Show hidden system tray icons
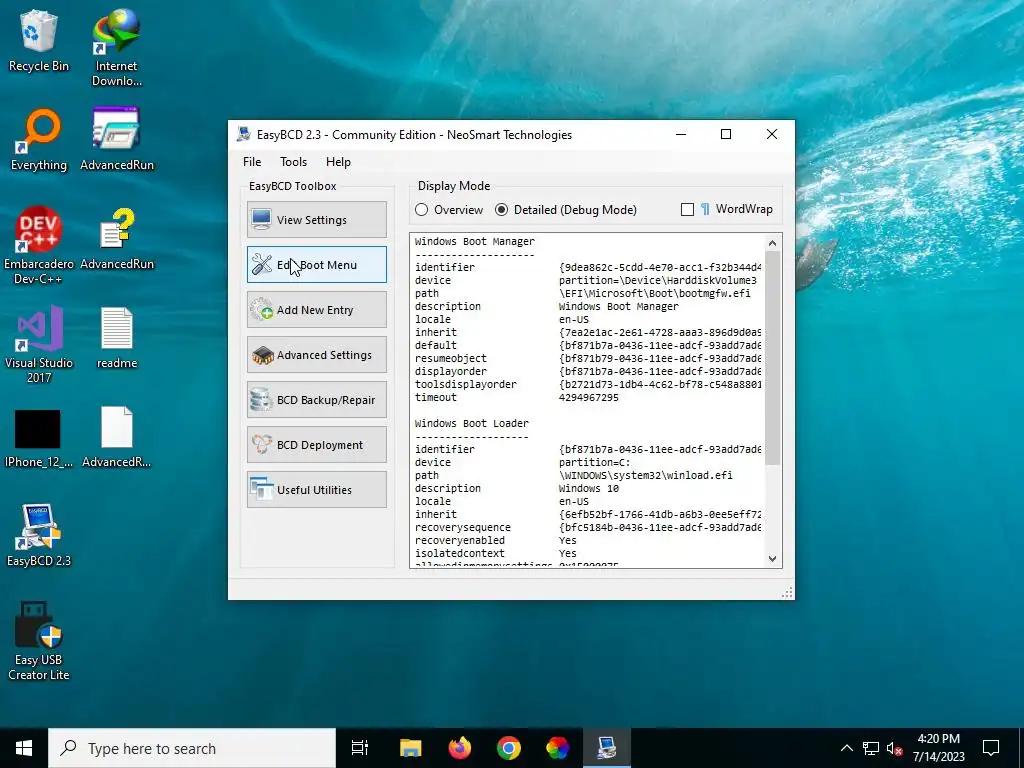The image size is (1024, 768). [x=846, y=748]
